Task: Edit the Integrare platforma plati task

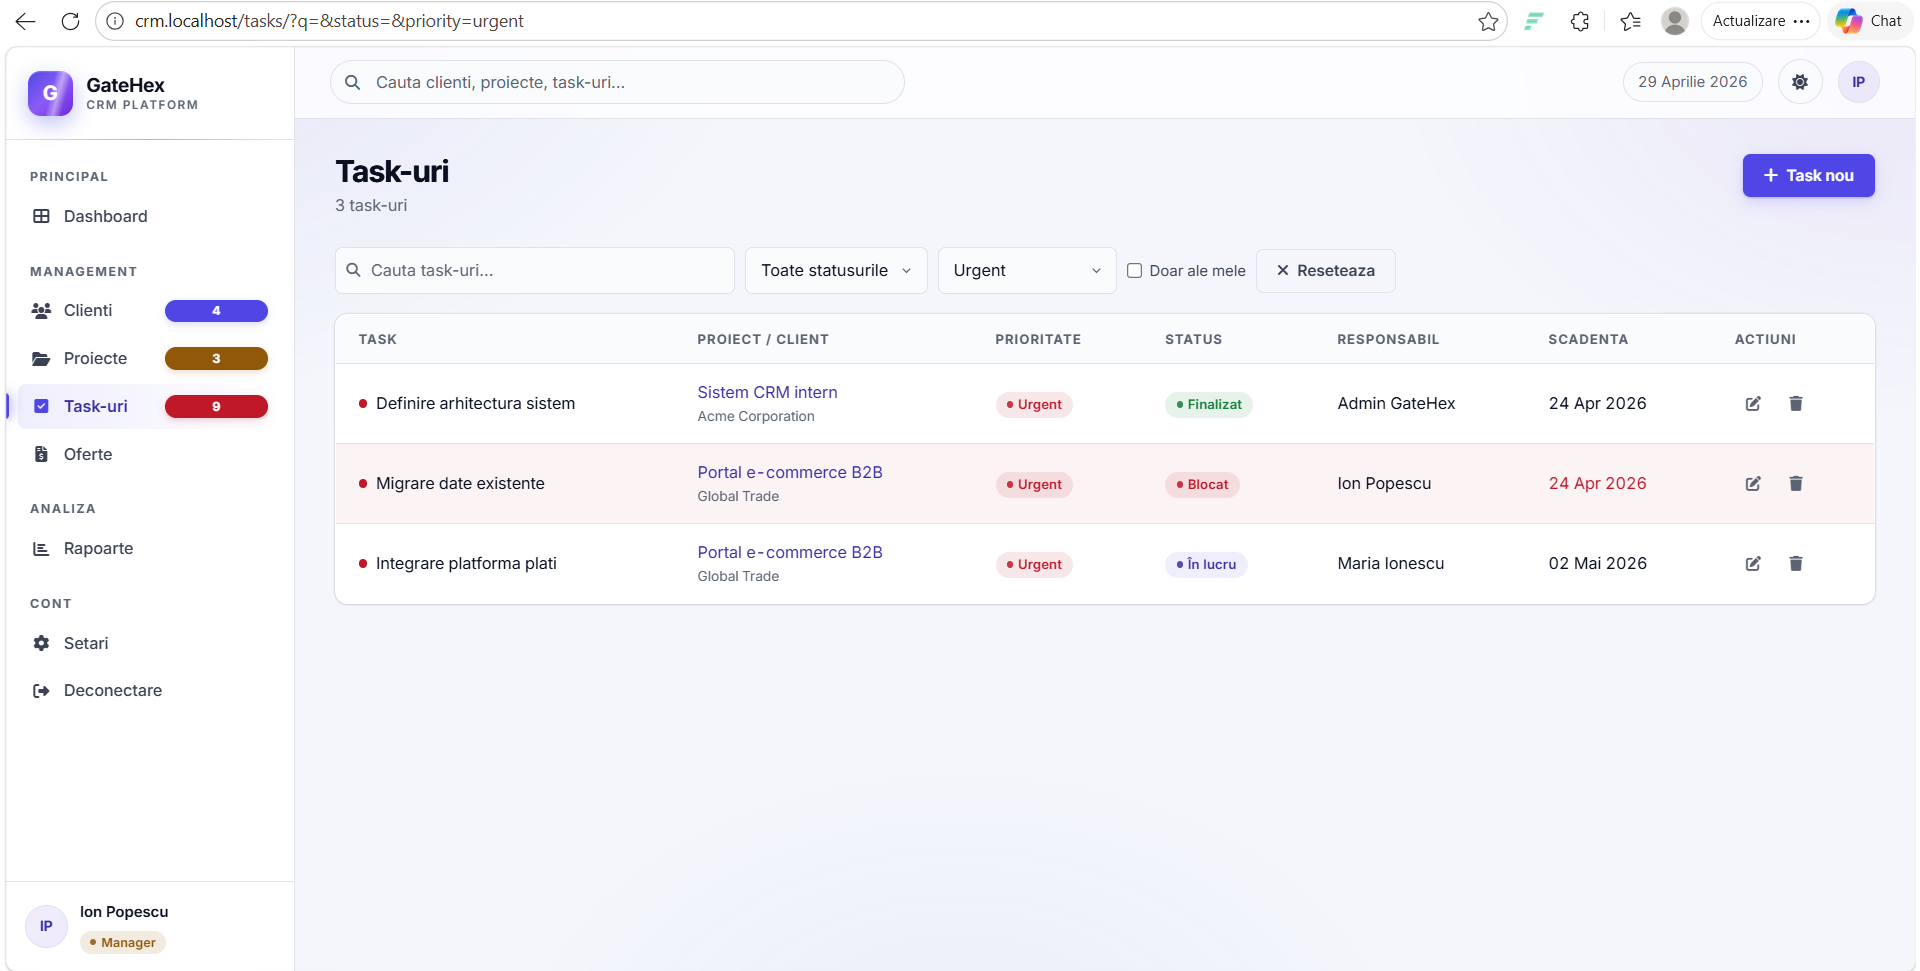Action: click(x=1753, y=564)
